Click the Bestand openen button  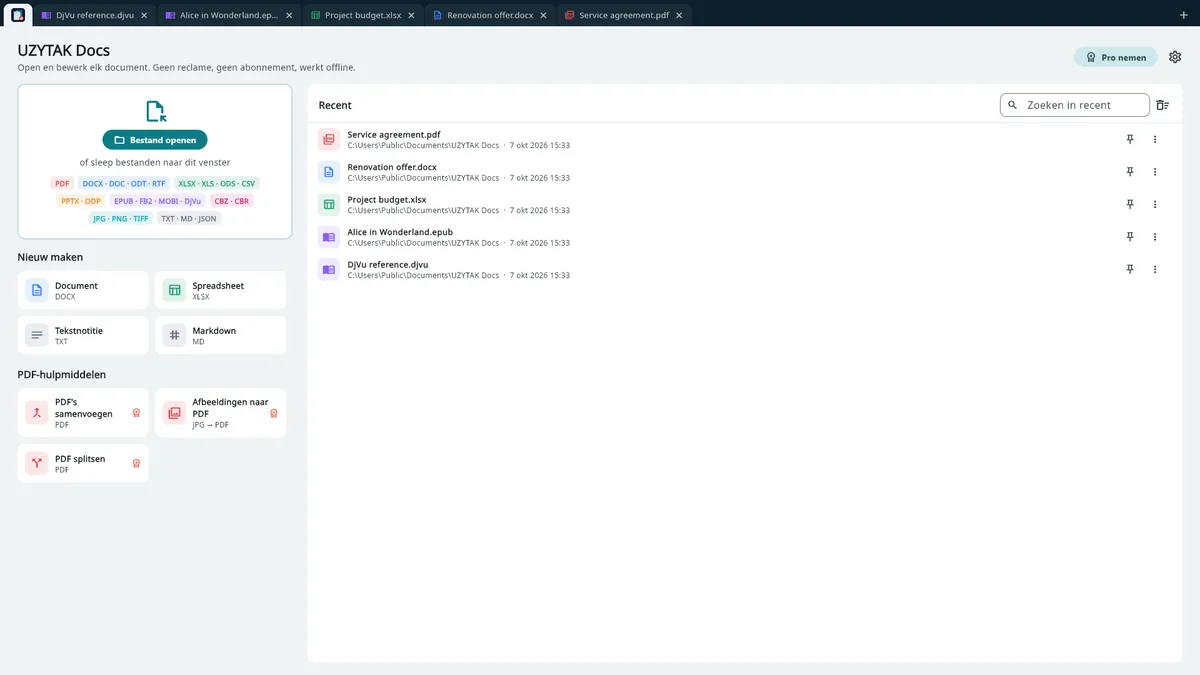[x=155, y=140]
